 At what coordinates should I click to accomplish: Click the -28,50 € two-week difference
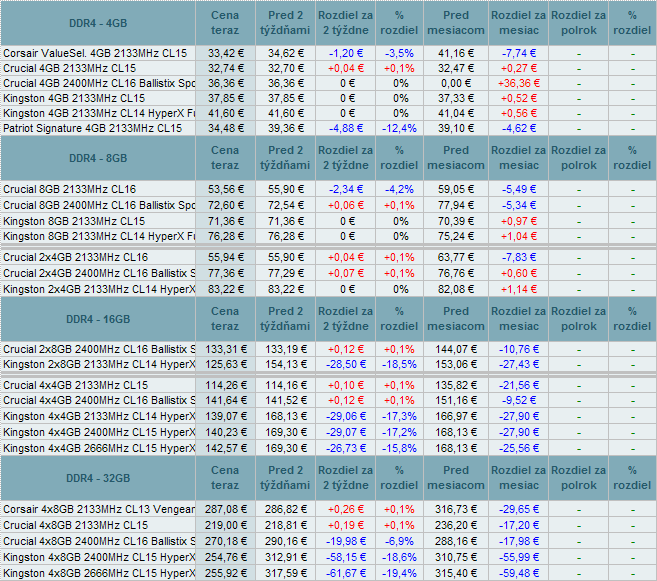click(346, 364)
